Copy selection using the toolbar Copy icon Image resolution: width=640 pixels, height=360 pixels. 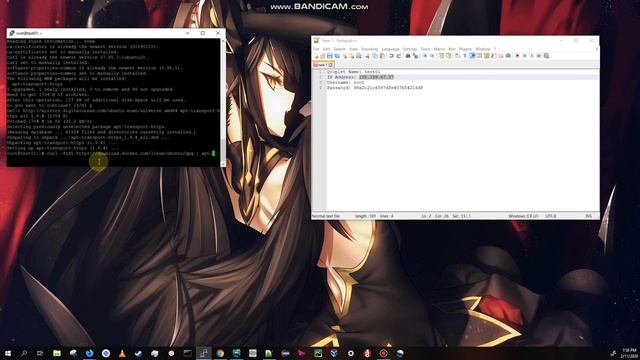pos(375,56)
